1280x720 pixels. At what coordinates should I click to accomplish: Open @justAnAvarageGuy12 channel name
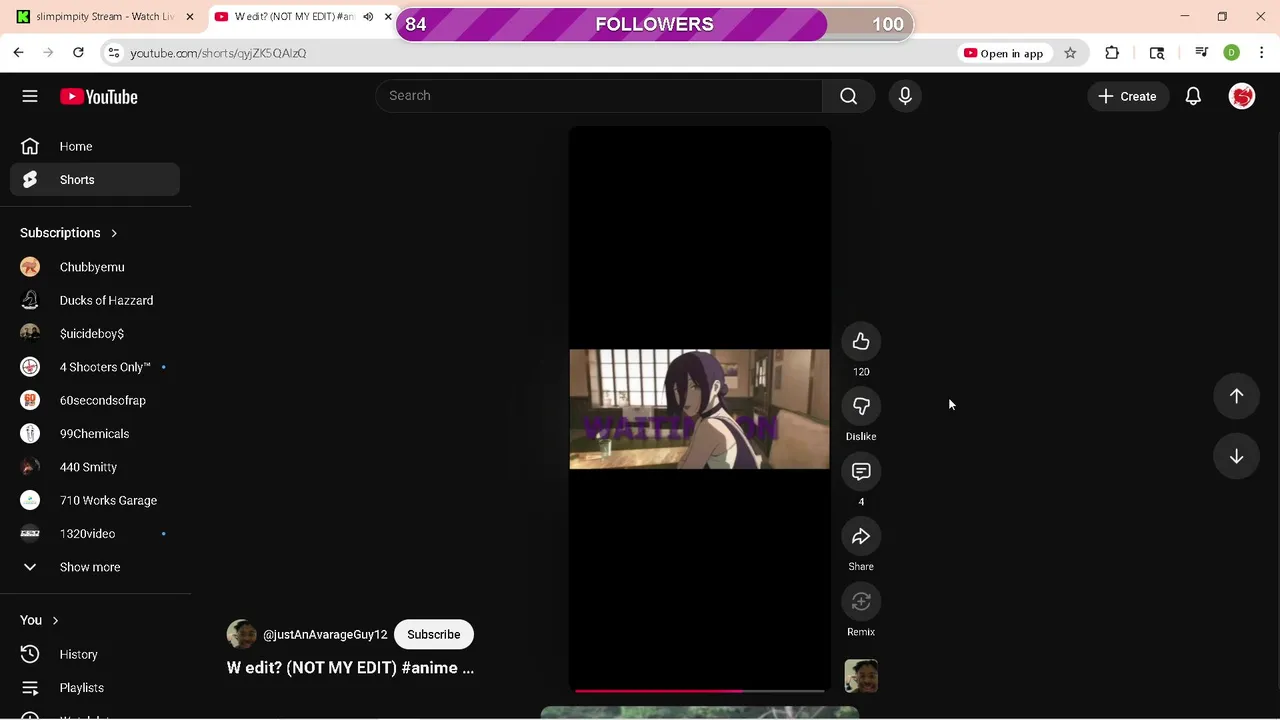(x=325, y=635)
